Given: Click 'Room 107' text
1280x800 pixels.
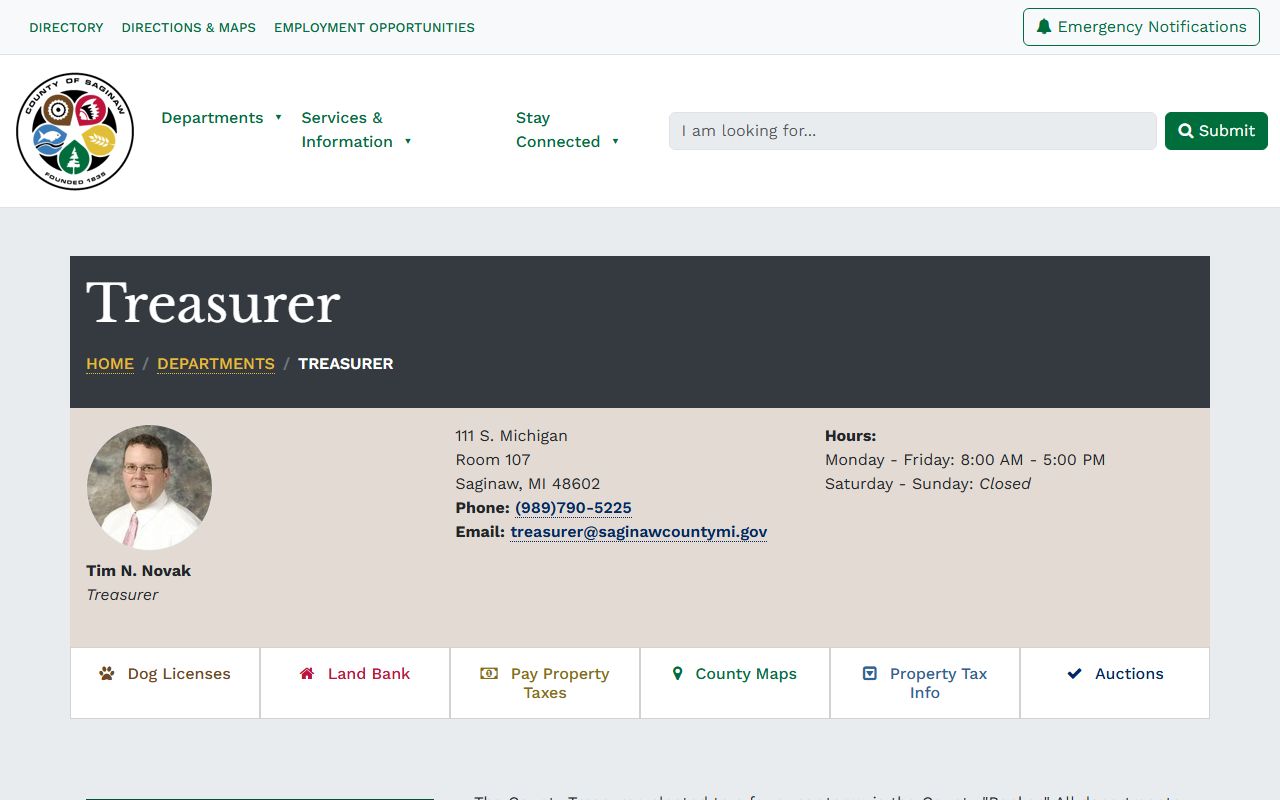Looking at the screenshot, I should [x=493, y=460].
